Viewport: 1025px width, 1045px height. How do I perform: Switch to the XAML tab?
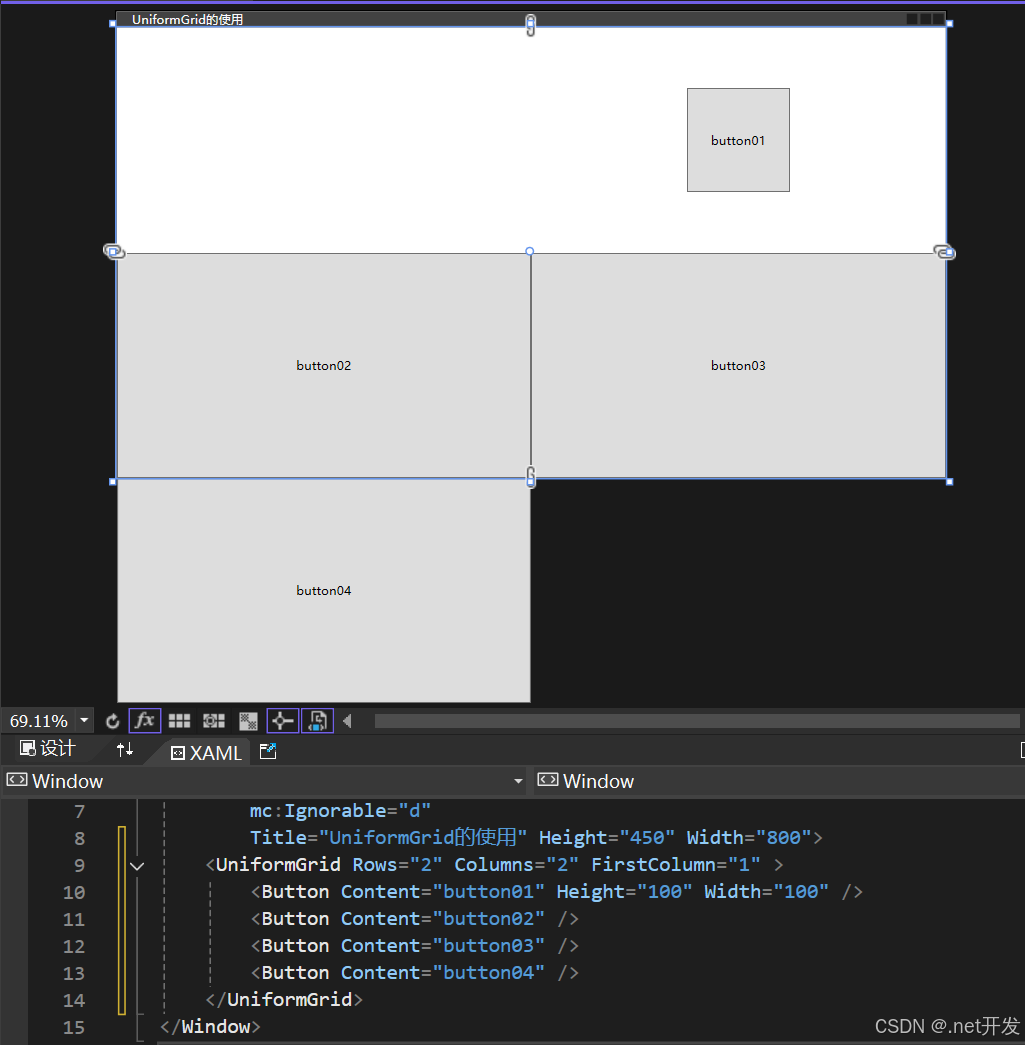coord(206,752)
